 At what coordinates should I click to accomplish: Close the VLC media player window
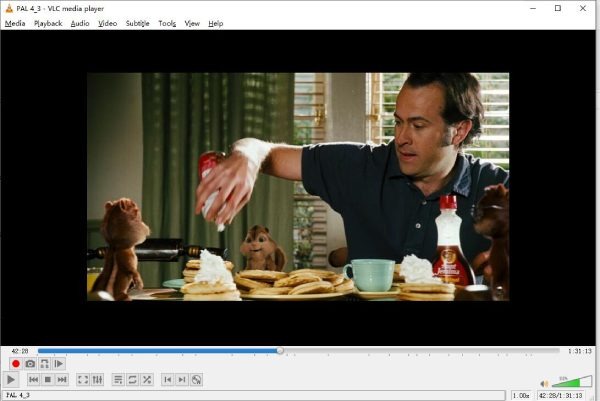coord(583,8)
